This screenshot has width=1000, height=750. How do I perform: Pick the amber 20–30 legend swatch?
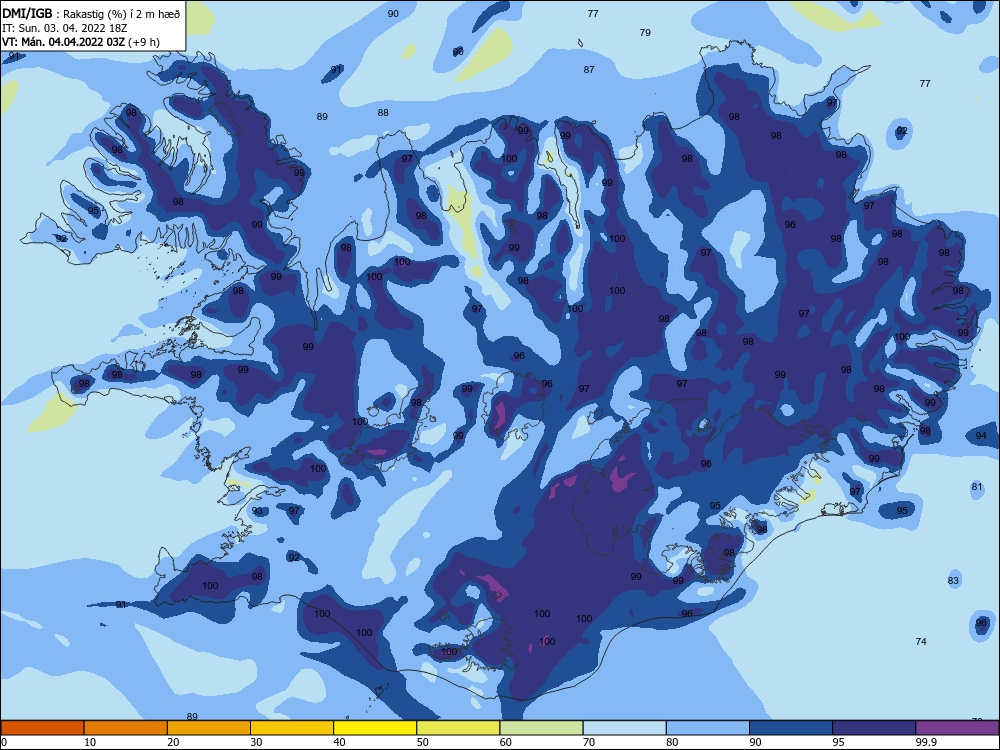coord(209,728)
